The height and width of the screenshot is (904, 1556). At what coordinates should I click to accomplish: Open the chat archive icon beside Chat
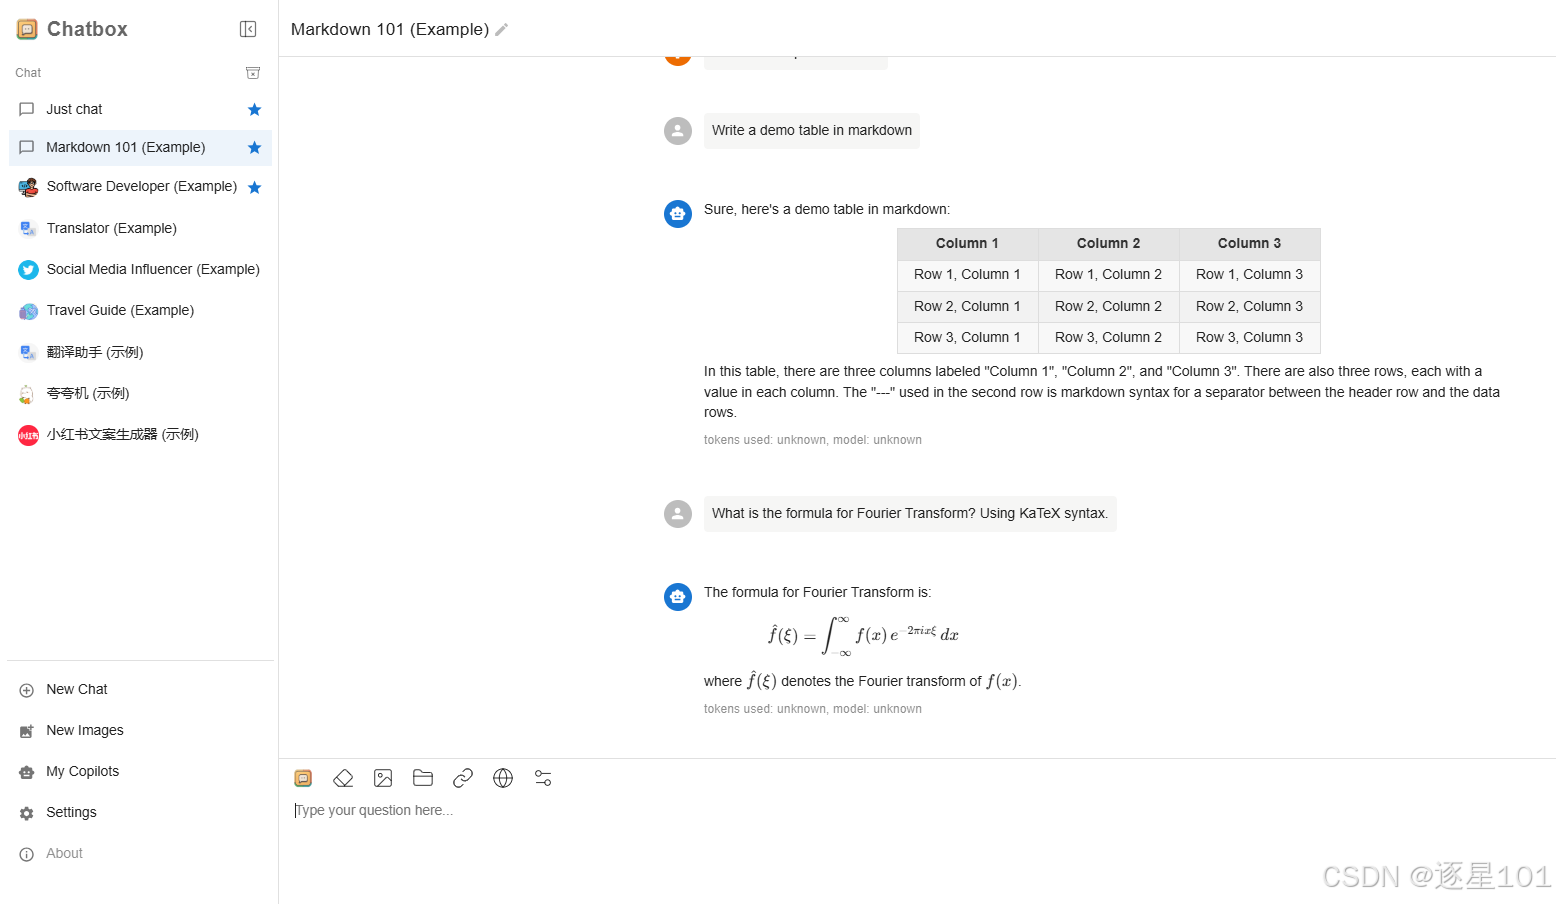click(x=253, y=73)
